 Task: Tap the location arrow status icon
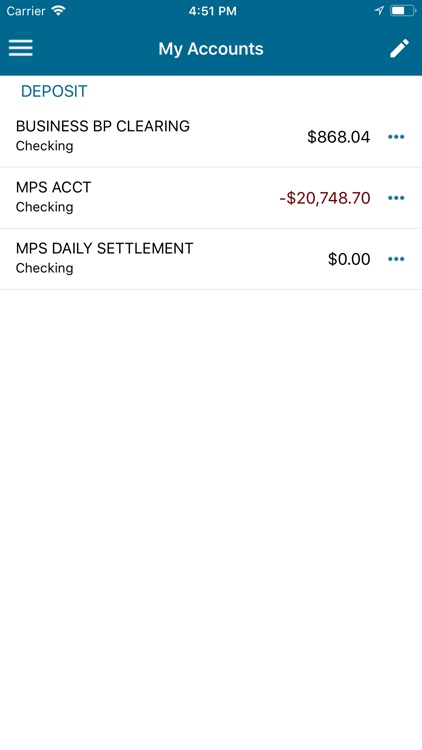click(x=379, y=11)
